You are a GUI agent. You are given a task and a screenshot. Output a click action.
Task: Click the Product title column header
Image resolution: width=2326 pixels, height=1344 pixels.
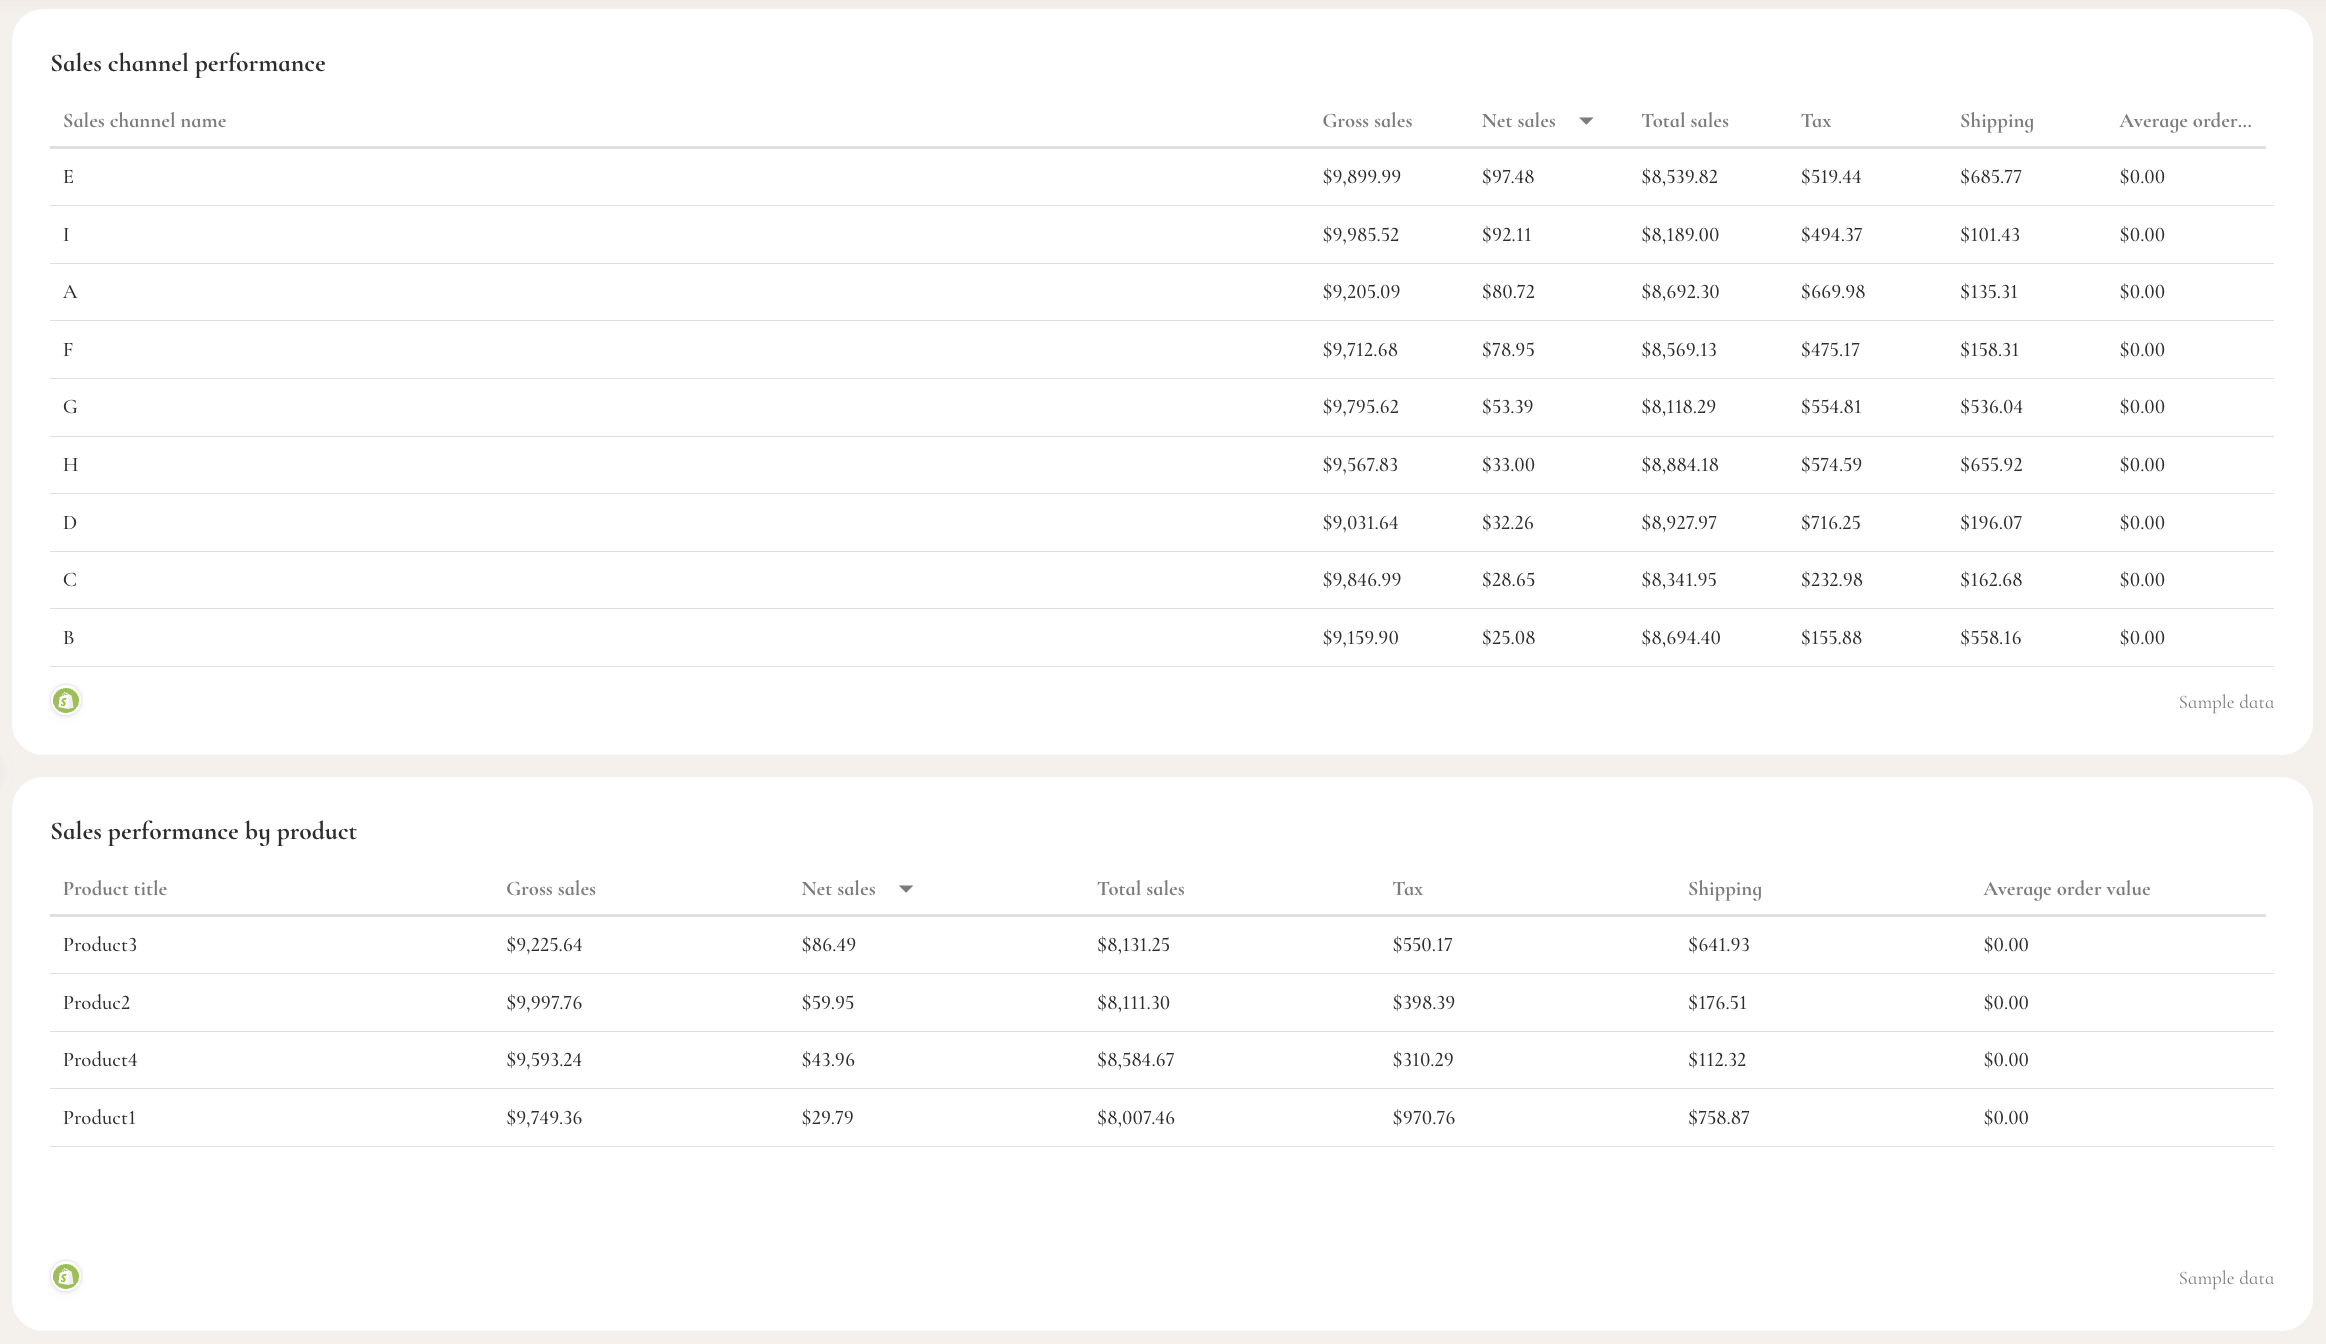[115, 888]
